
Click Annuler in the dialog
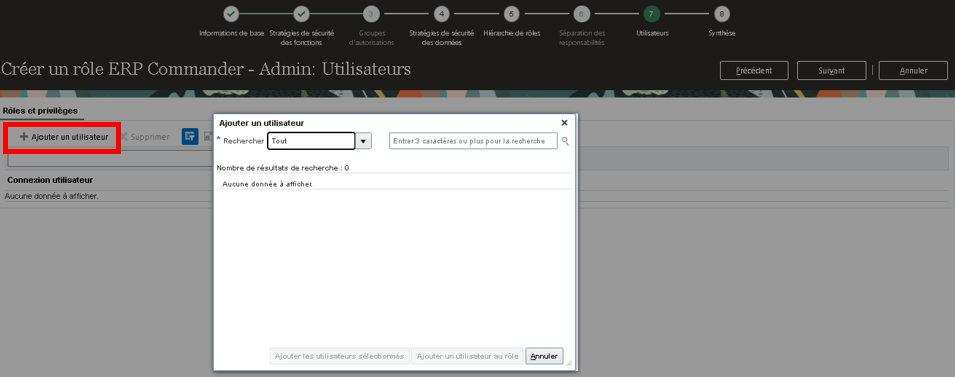544,356
